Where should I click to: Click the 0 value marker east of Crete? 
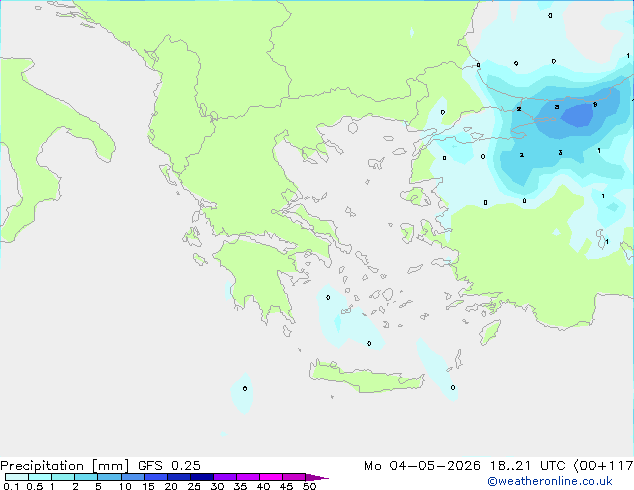[453, 387]
